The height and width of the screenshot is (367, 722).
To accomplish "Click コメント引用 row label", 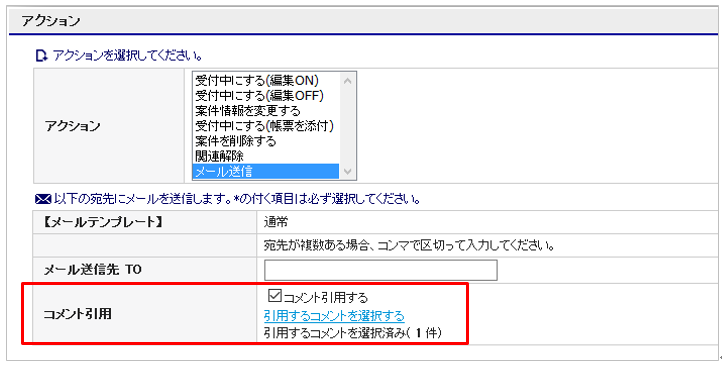I will (77, 315).
